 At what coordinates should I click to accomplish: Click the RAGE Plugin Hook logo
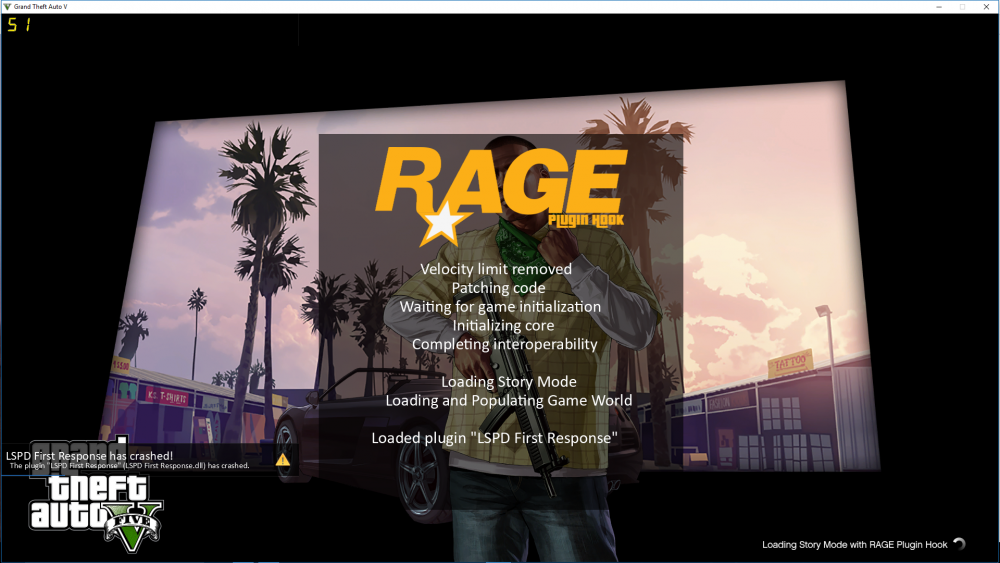pyautogui.click(x=501, y=196)
